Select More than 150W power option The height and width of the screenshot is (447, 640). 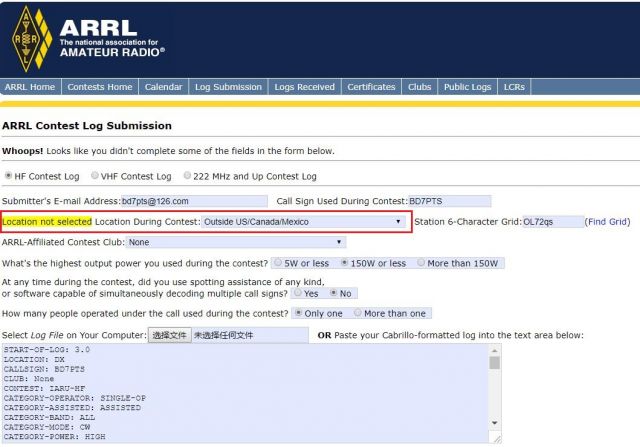tap(421, 262)
